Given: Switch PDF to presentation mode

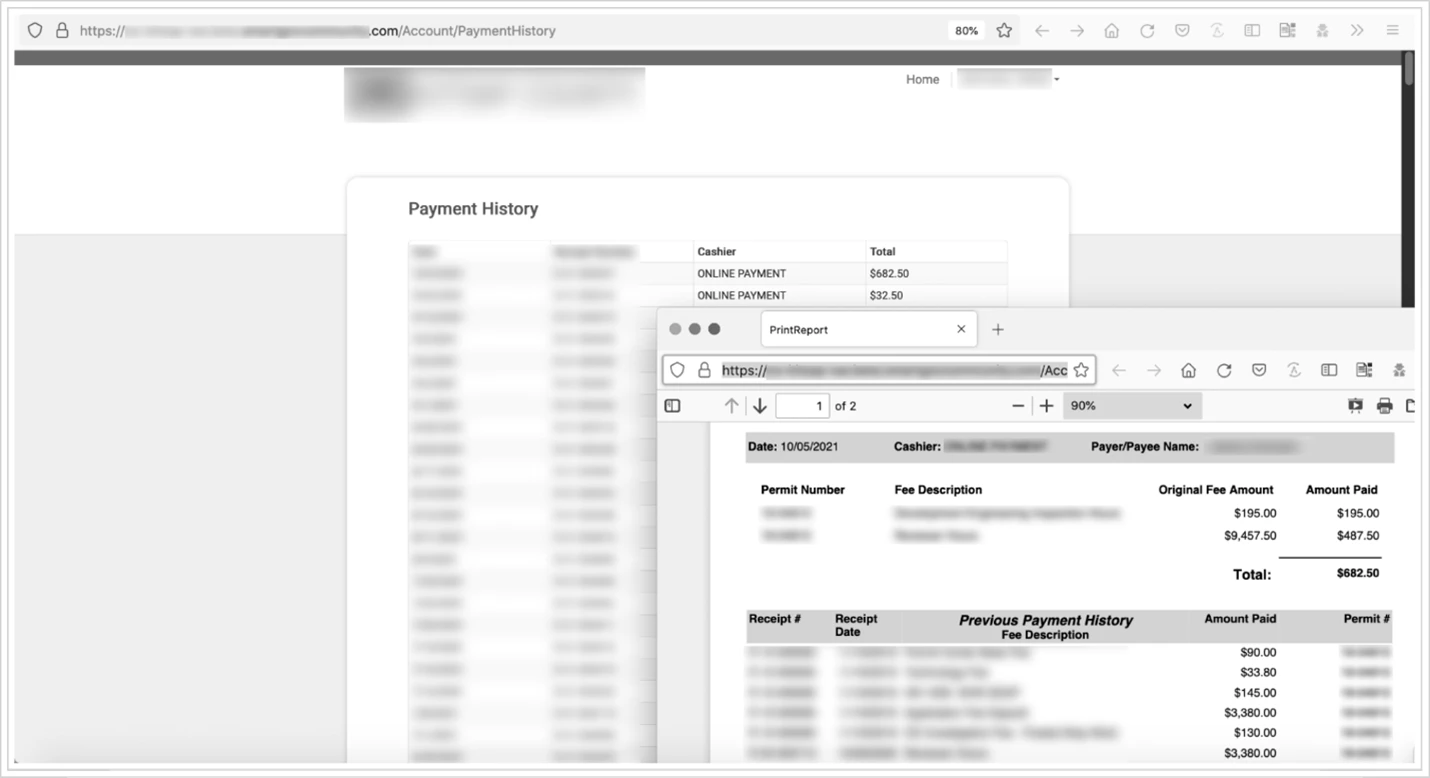Looking at the screenshot, I should pyautogui.click(x=1355, y=406).
